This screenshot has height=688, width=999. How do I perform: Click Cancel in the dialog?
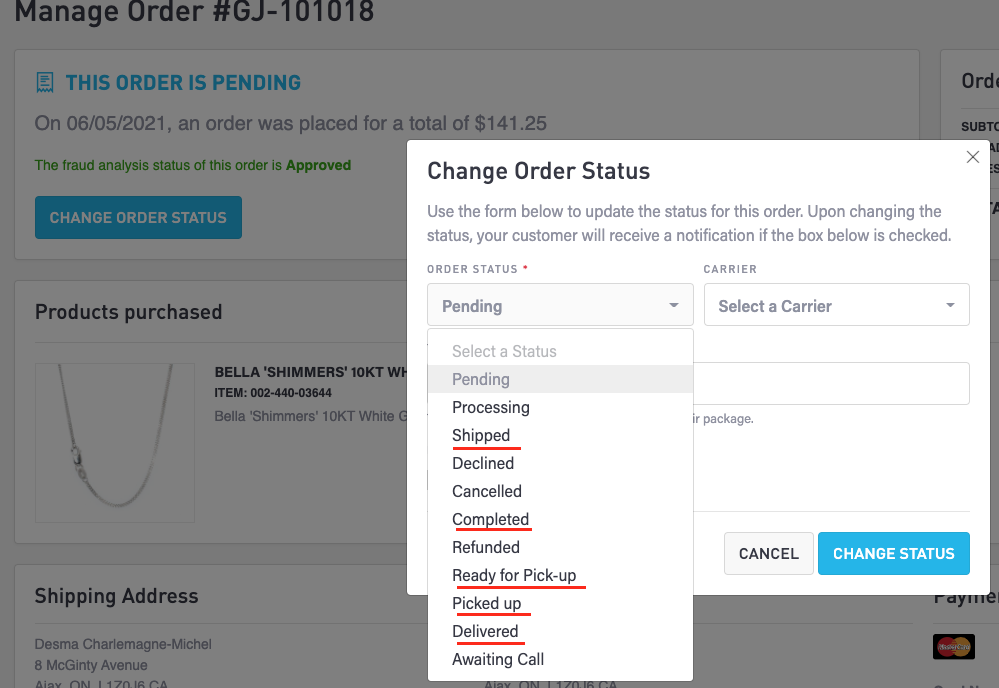pyautogui.click(x=768, y=553)
